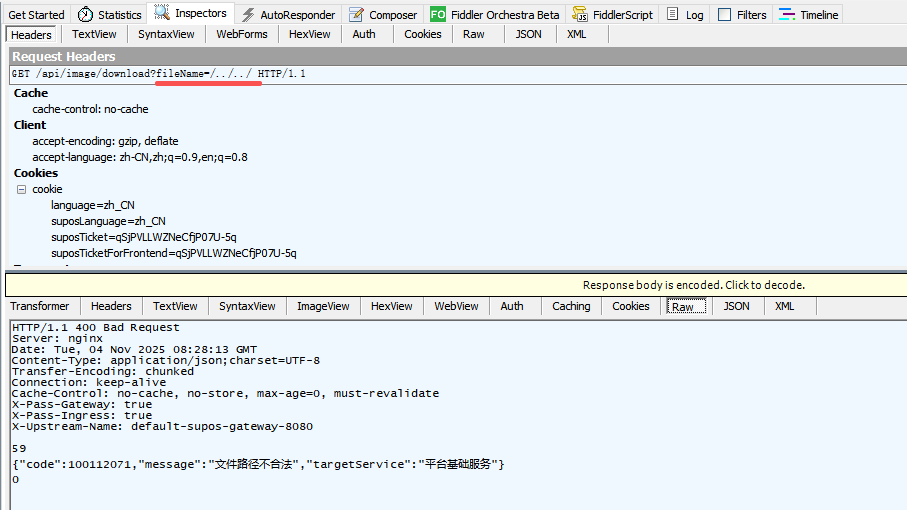This screenshot has width=907, height=510.
Task: Open the response ImageView tab
Action: coord(323,306)
